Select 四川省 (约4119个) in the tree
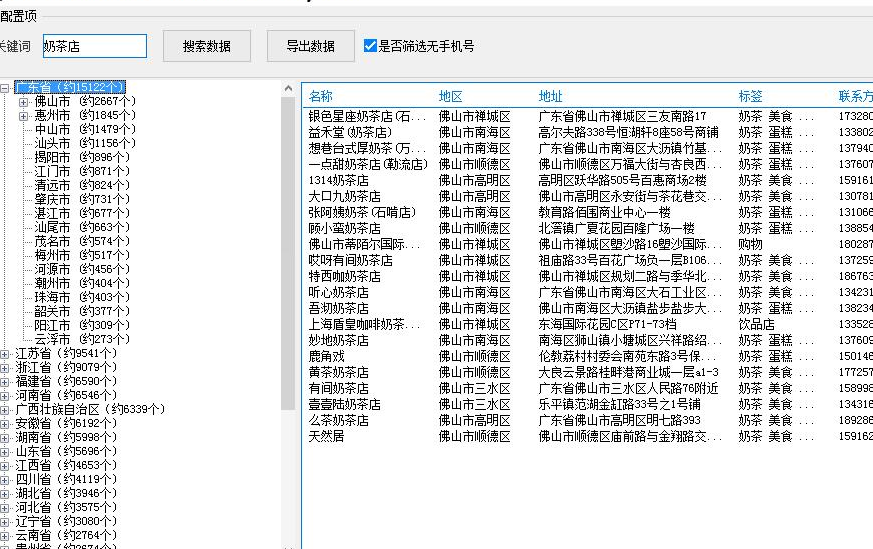Image resolution: width=873 pixels, height=549 pixels. click(66, 479)
